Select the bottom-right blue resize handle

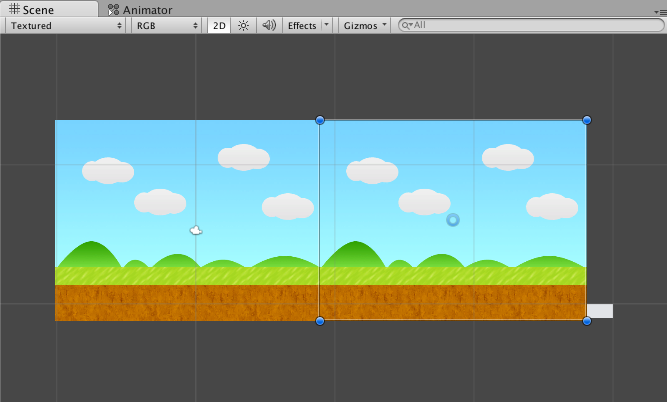[587, 321]
